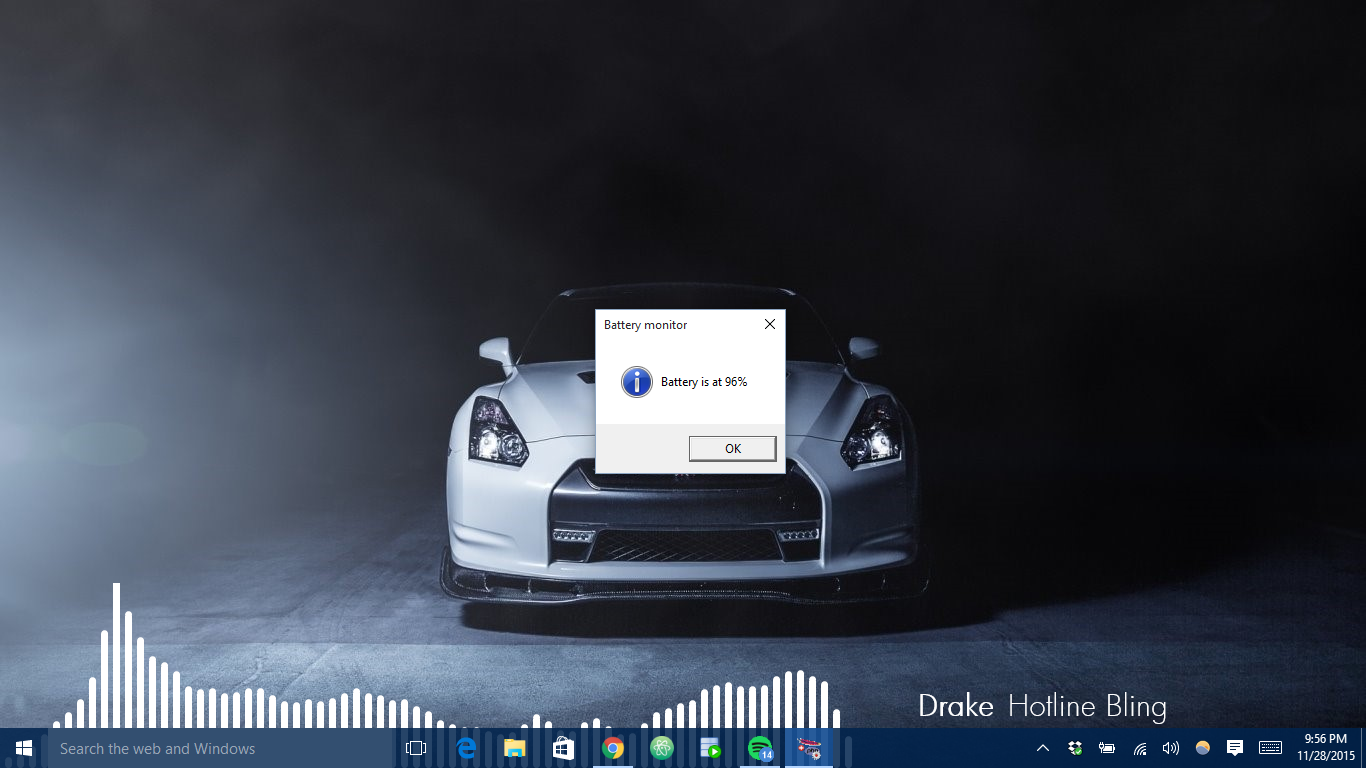
Task: Focus the Search the web and Windows box
Action: tap(221, 748)
